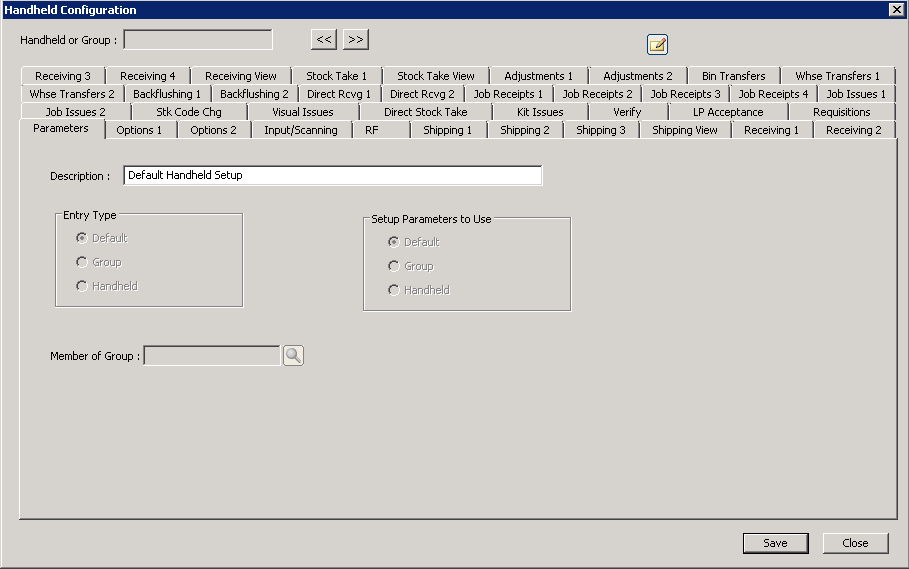Viewport: 909px width, 569px height.
Task: Click the Handheld or Group input field
Action: pyautogui.click(x=197, y=40)
